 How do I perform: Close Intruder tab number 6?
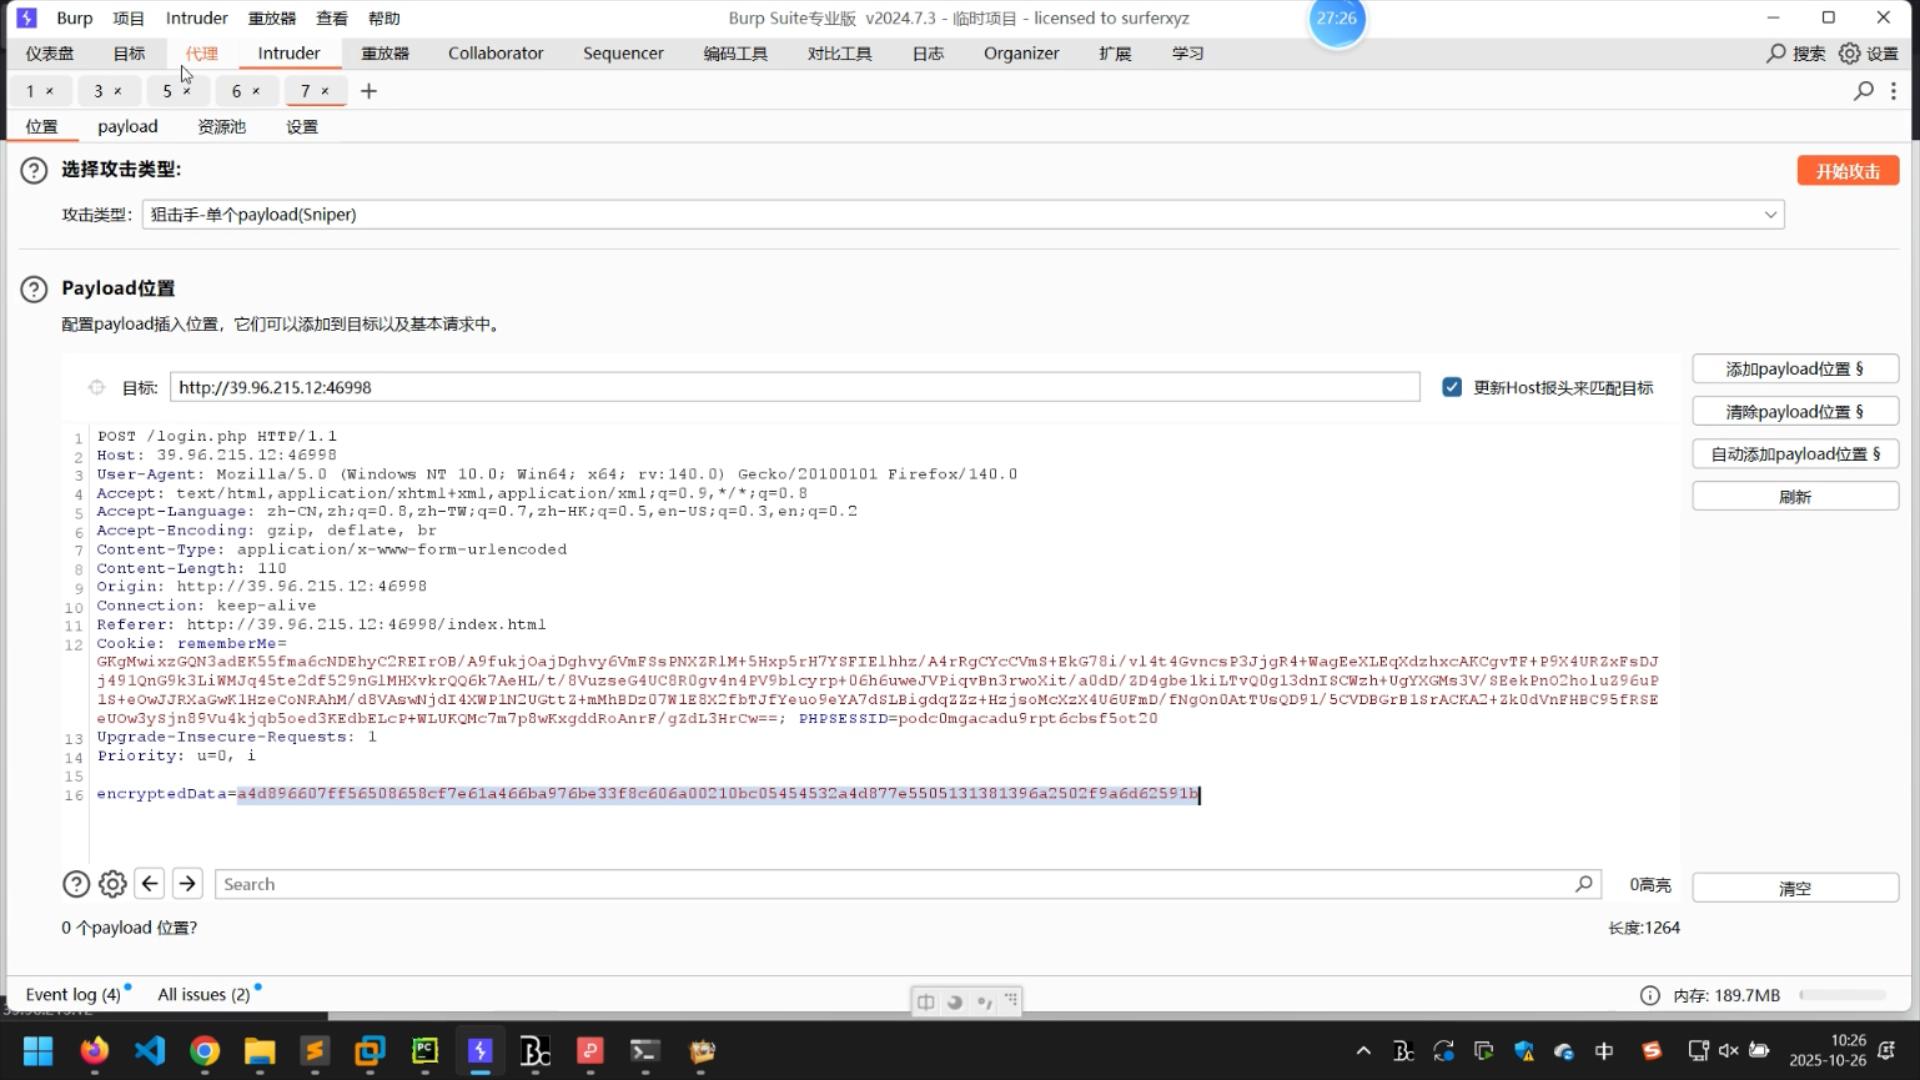(256, 91)
